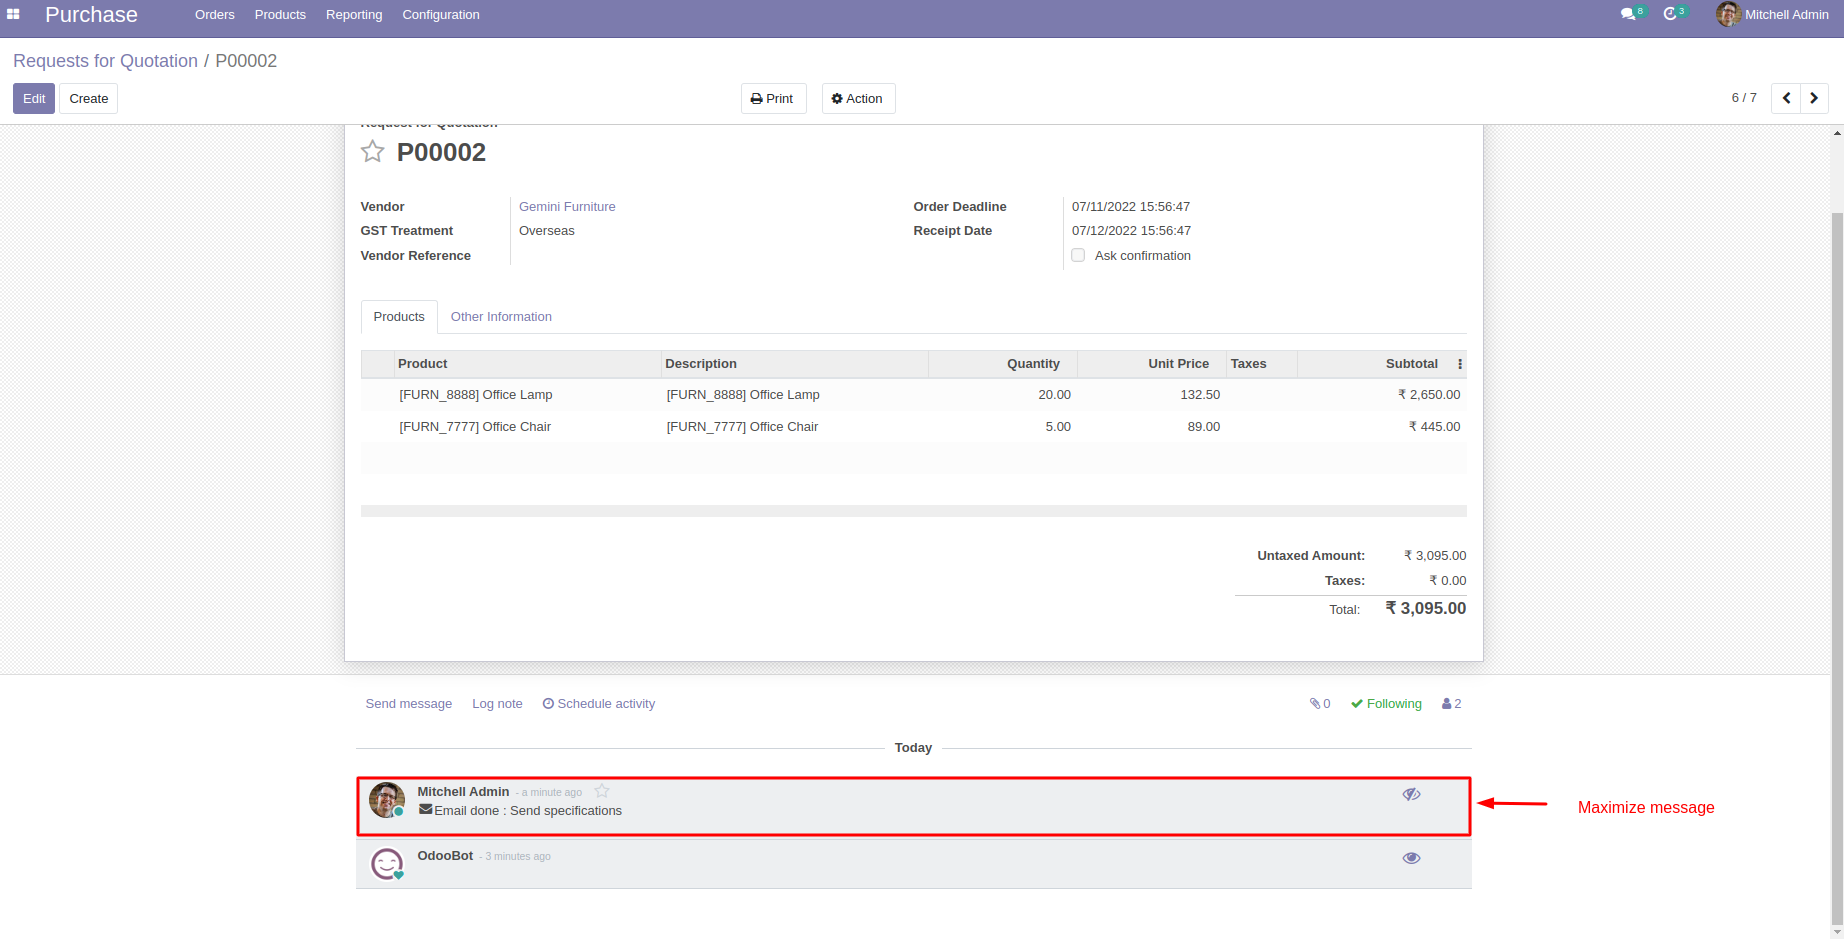
Task: Click Schedule activity link
Action: pyautogui.click(x=599, y=704)
